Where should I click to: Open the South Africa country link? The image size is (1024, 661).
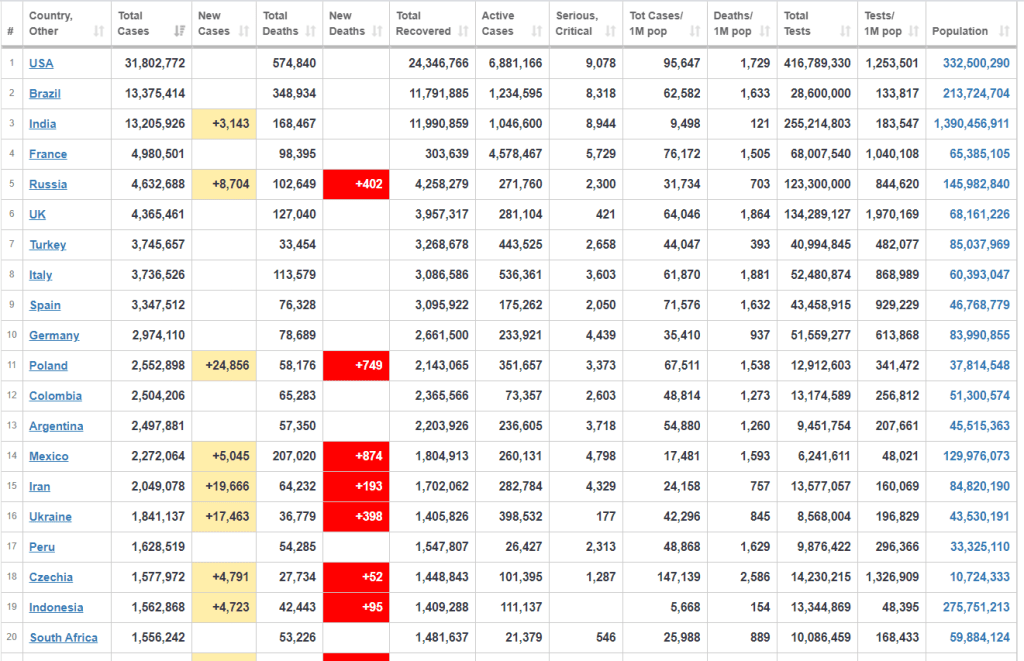pyautogui.click(x=63, y=638)
